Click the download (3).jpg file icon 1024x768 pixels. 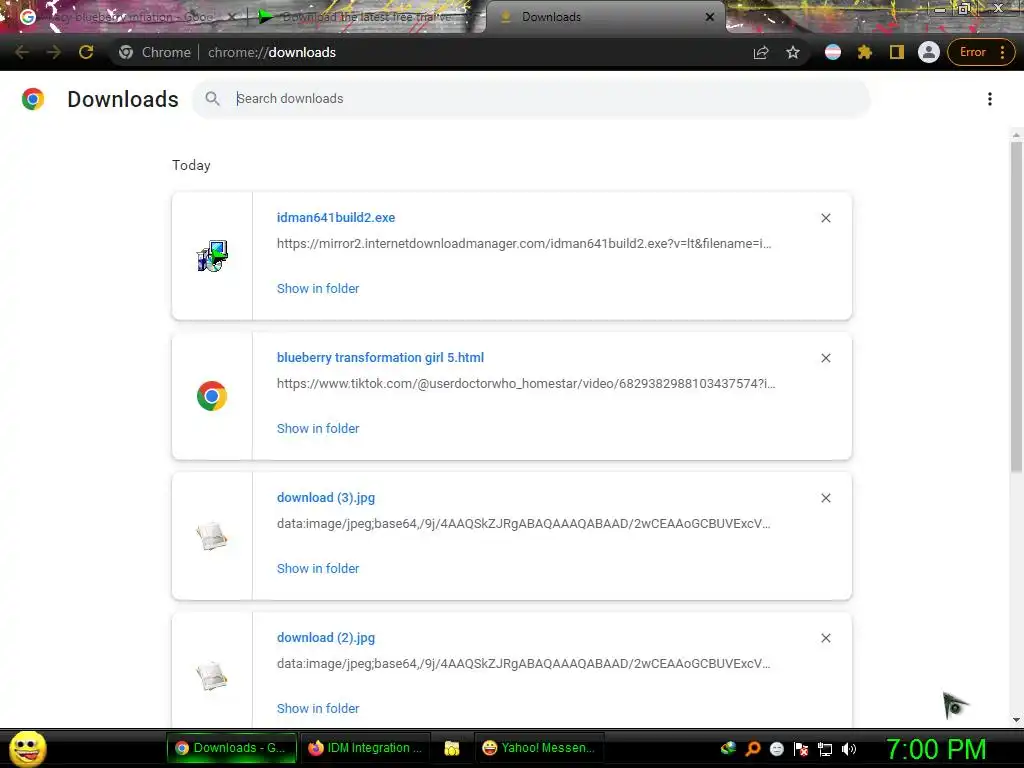[x=212, y=536]
